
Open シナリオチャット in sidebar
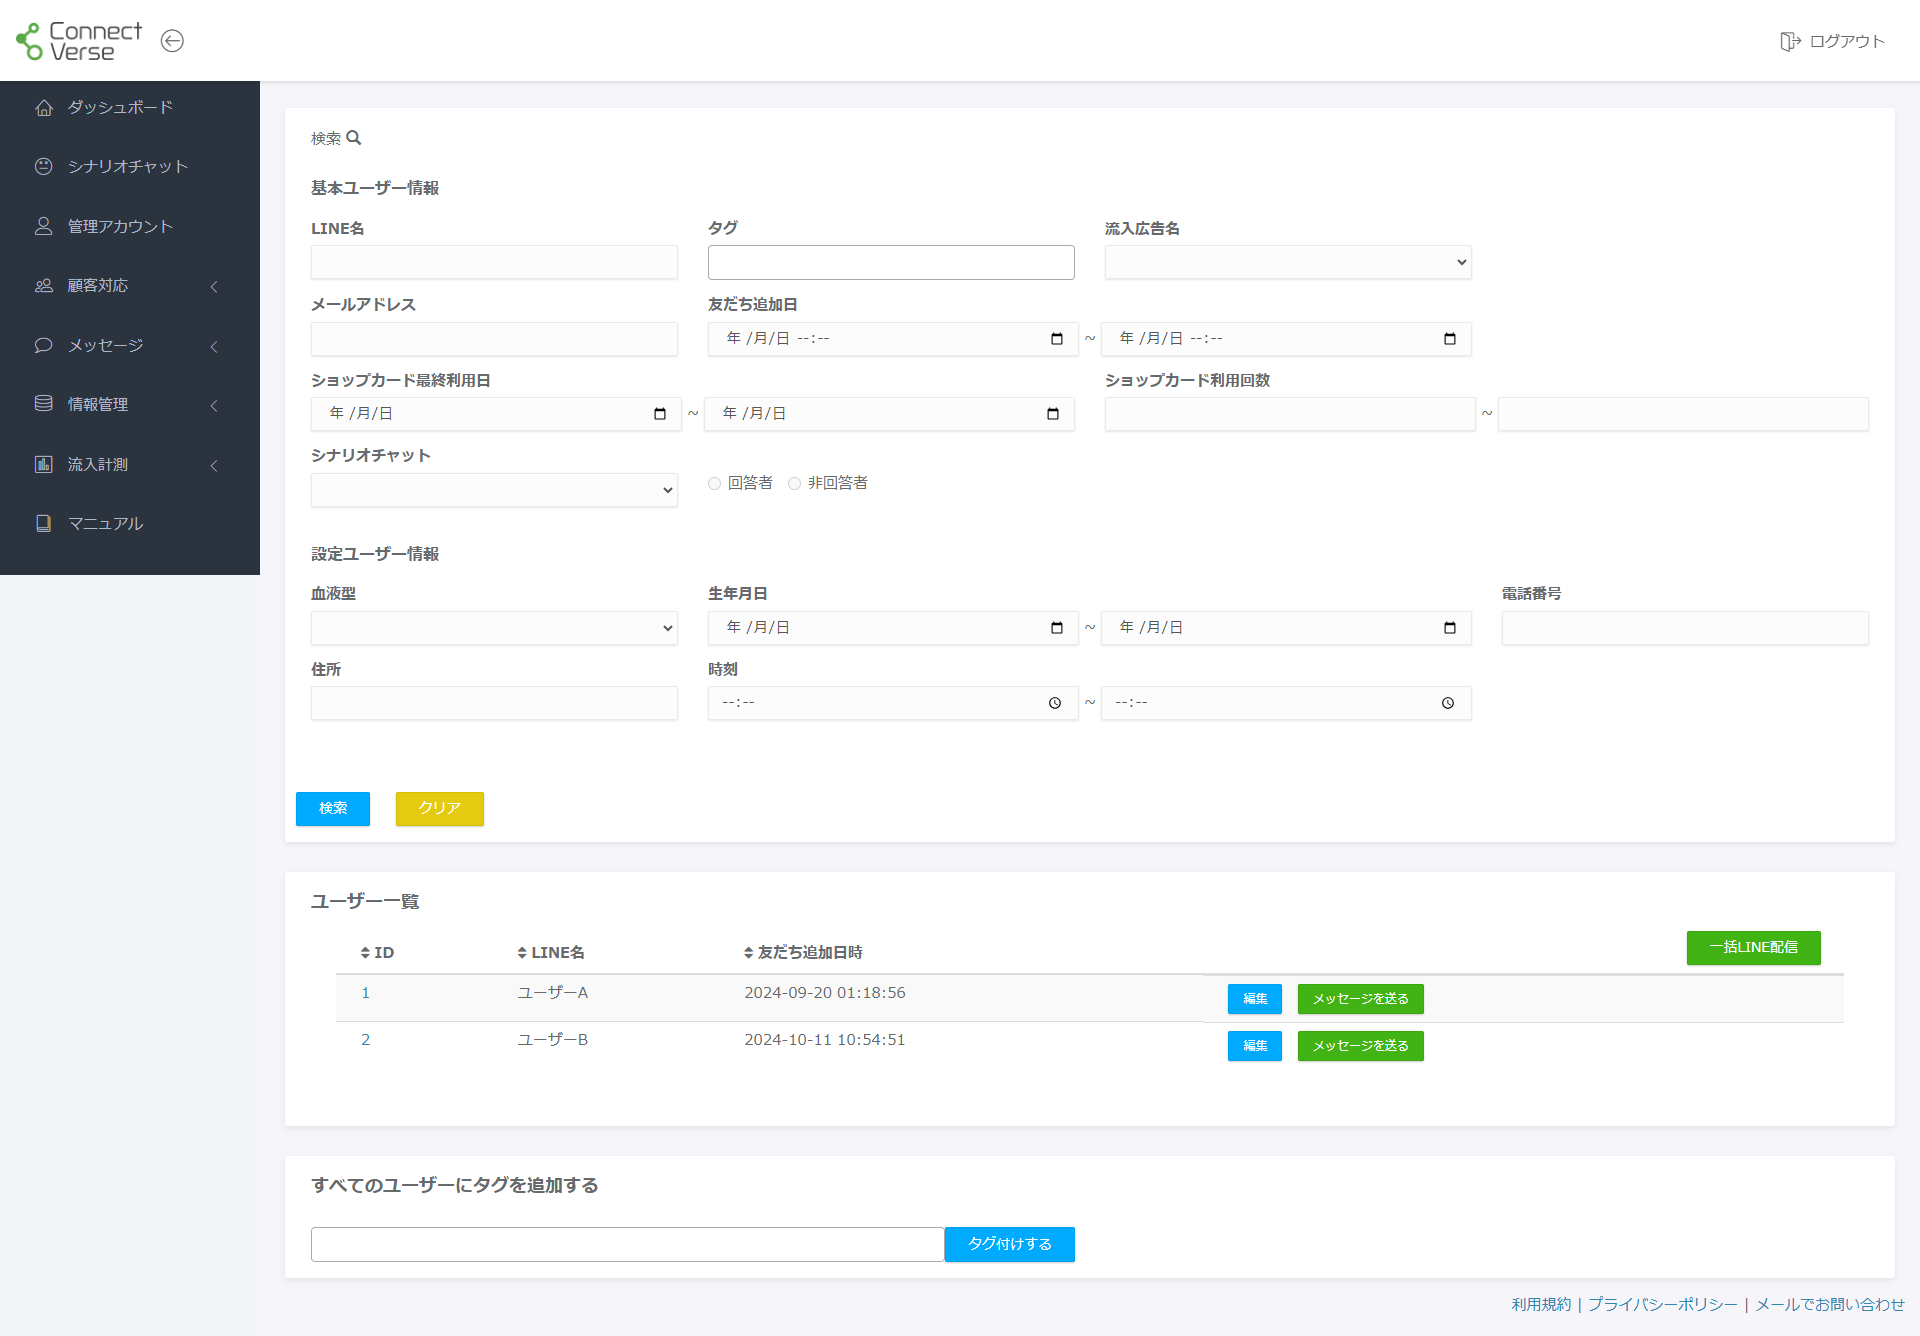click(x=130, y=166)
